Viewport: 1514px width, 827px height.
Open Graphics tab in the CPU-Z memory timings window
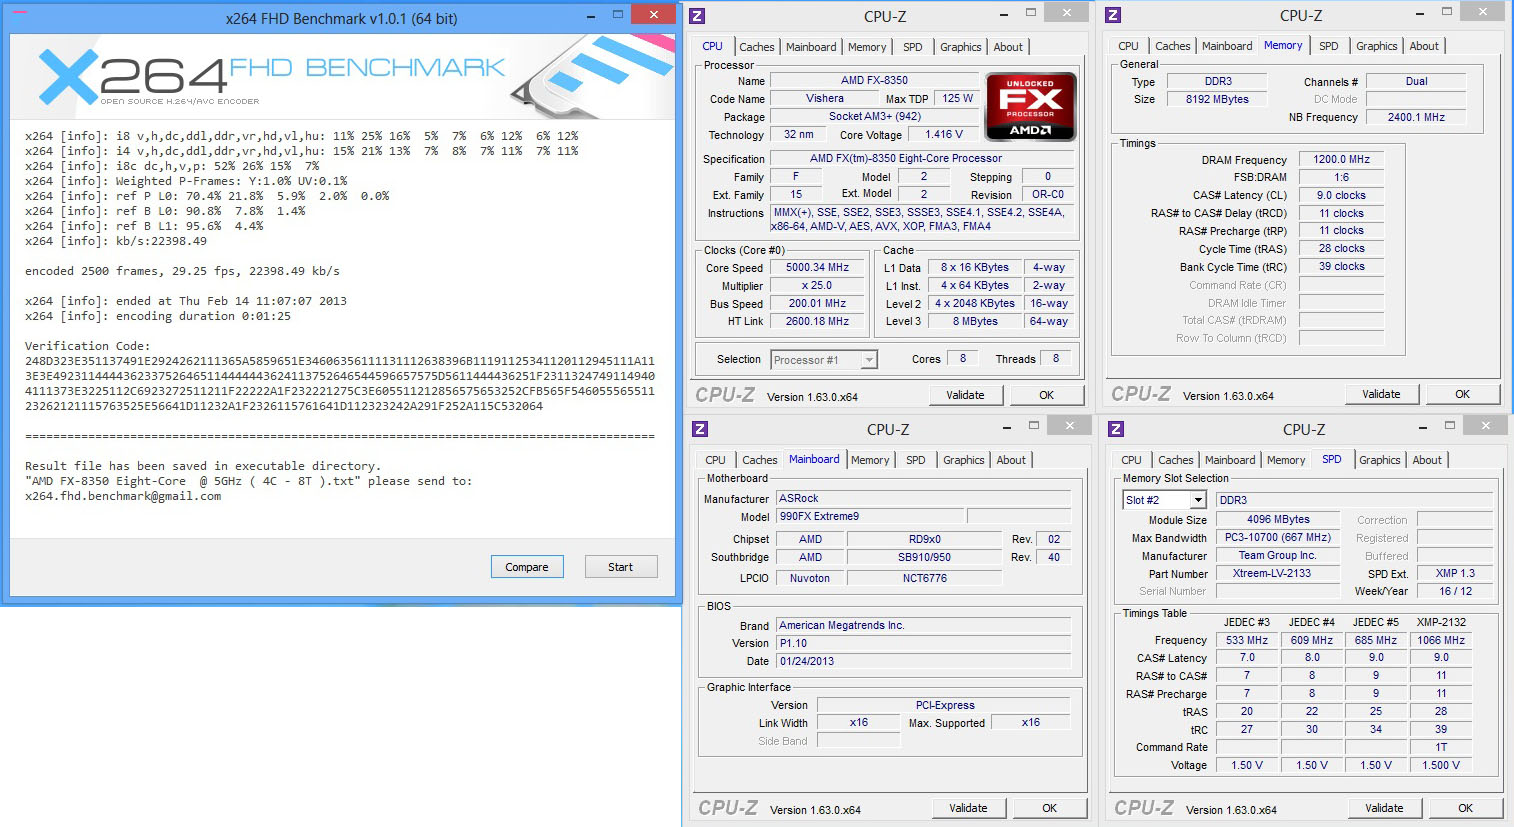(1377, 46)
